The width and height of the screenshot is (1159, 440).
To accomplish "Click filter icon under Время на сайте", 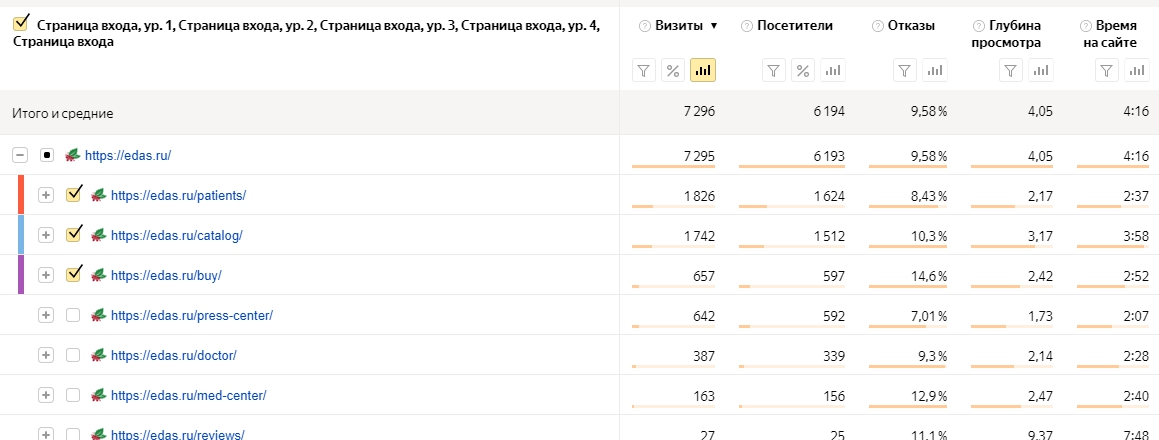I will tap(1106, 71).
